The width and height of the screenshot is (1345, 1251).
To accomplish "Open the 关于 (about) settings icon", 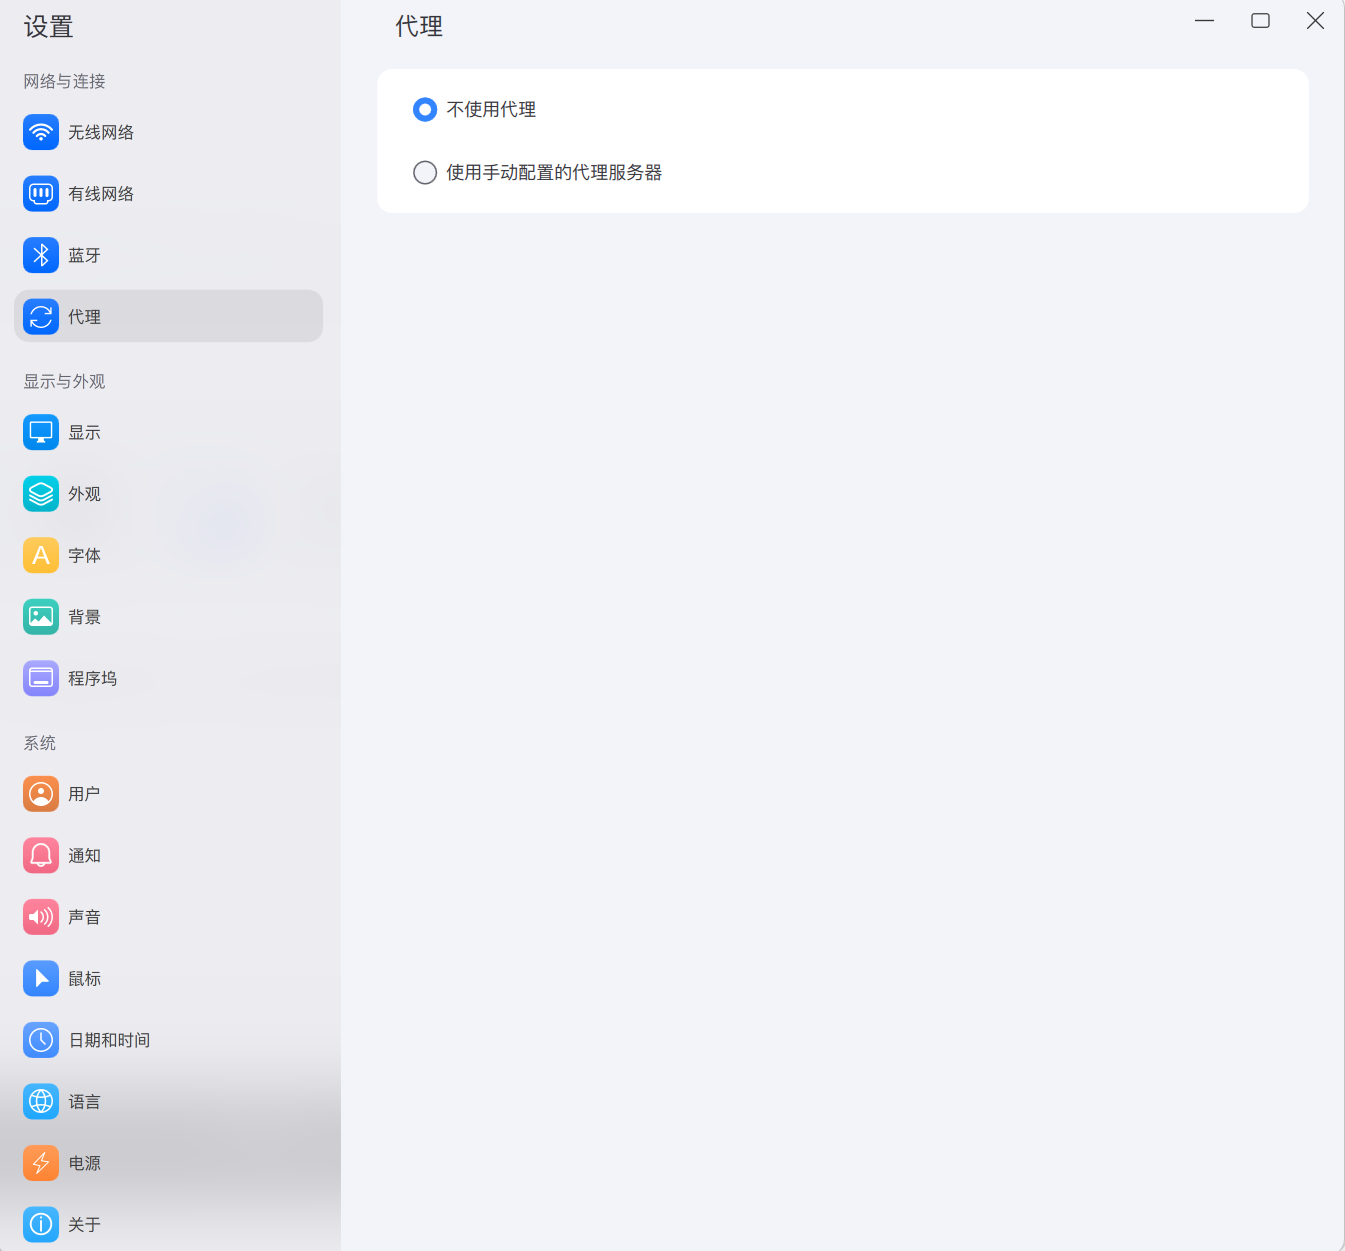I will (40, 1224).
